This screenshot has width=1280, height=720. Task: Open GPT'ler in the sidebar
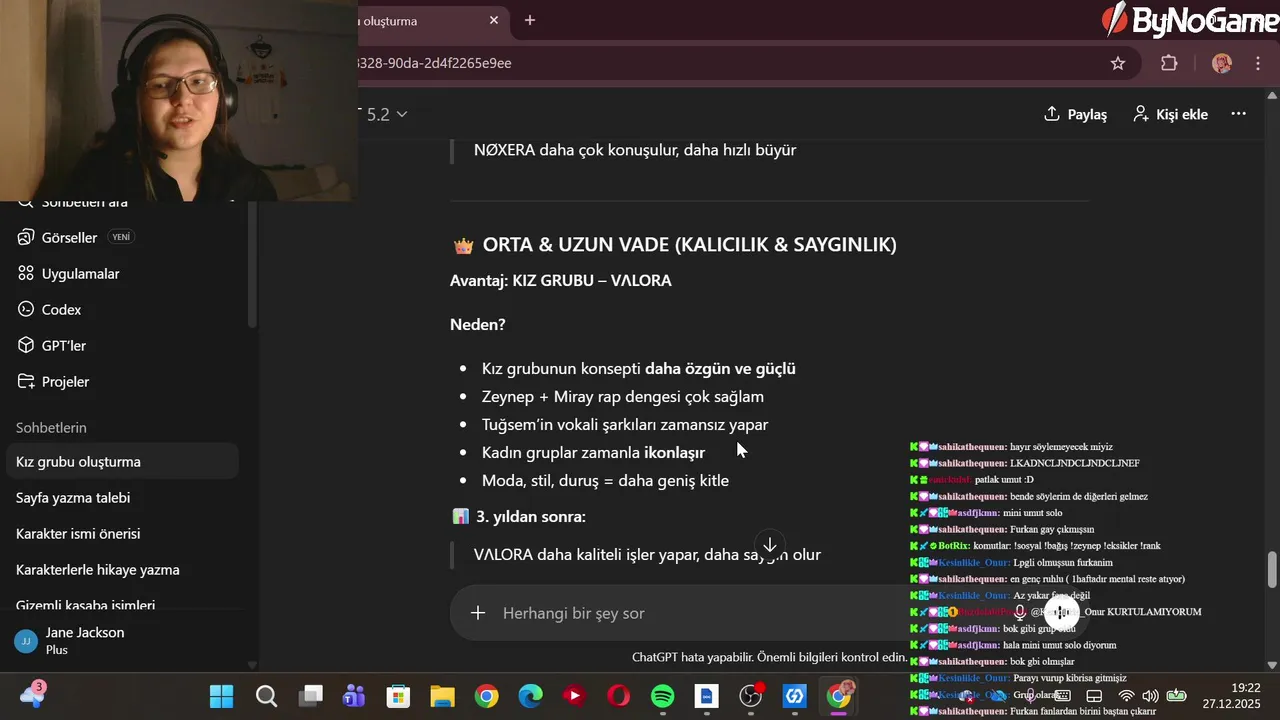[x=125, y=345]
